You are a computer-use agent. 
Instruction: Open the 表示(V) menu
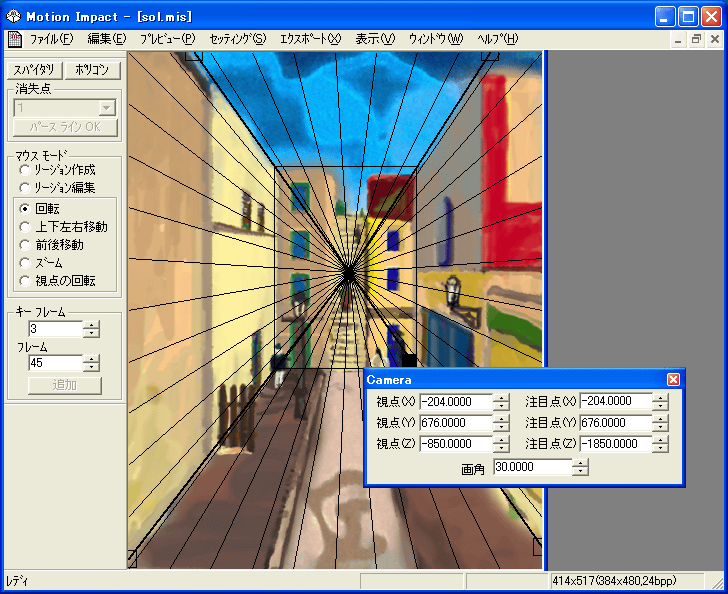point(375,39)
